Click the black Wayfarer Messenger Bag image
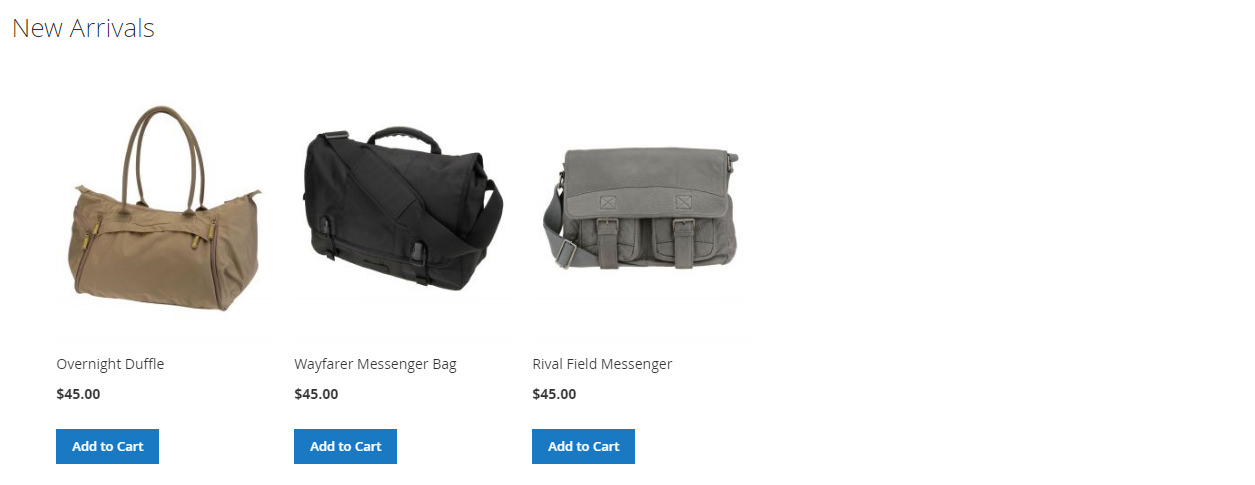 [x=402, y=208]
